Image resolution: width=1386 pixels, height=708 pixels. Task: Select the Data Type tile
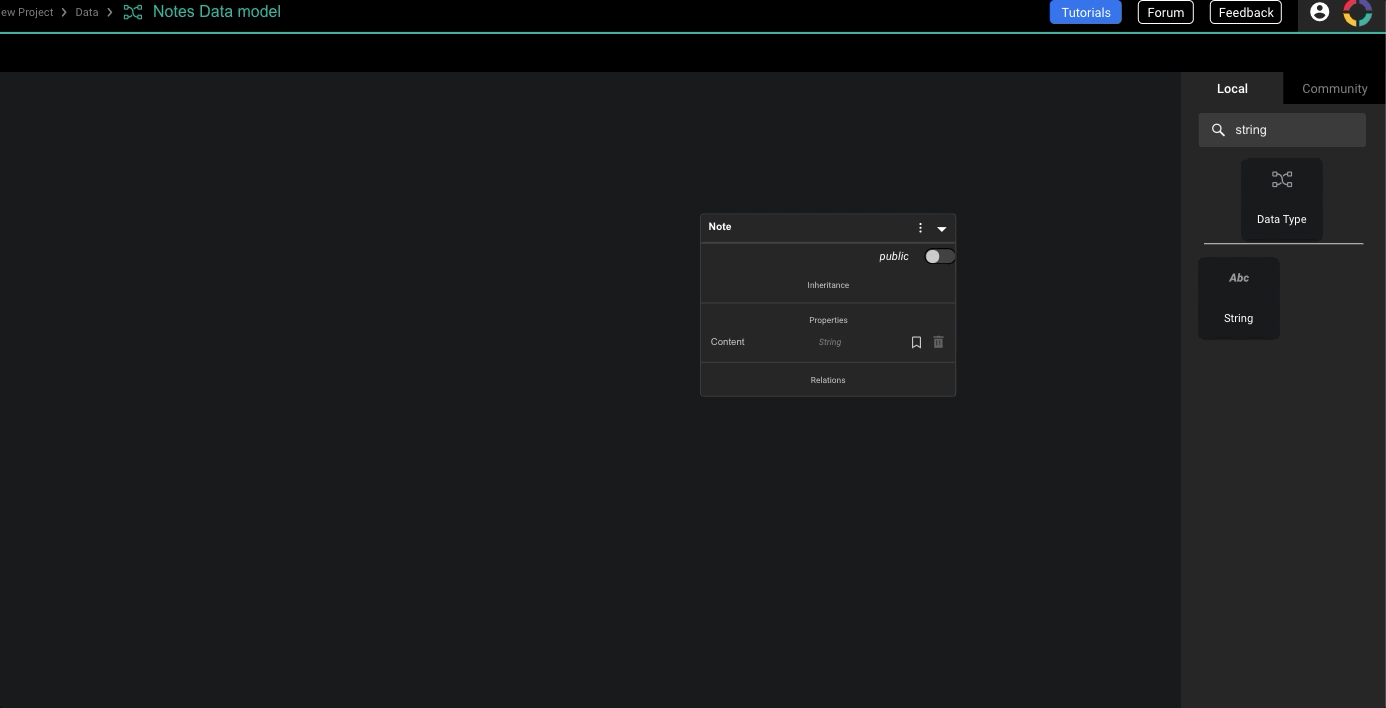tap(1281, 199)
